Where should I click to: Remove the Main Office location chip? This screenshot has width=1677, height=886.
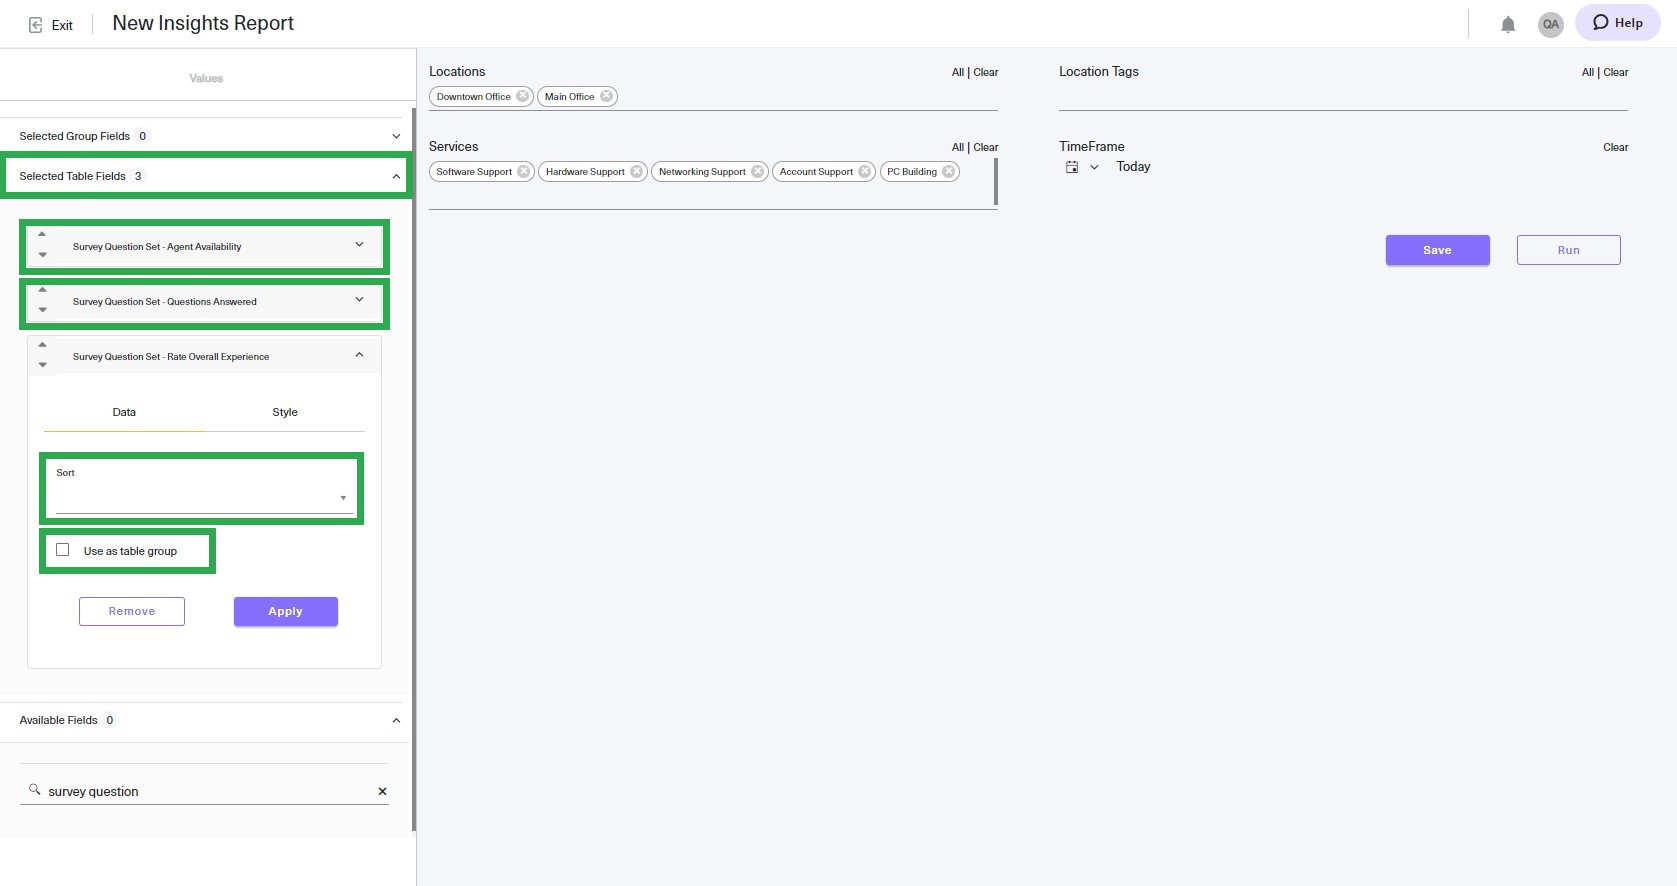click(606, 96)
